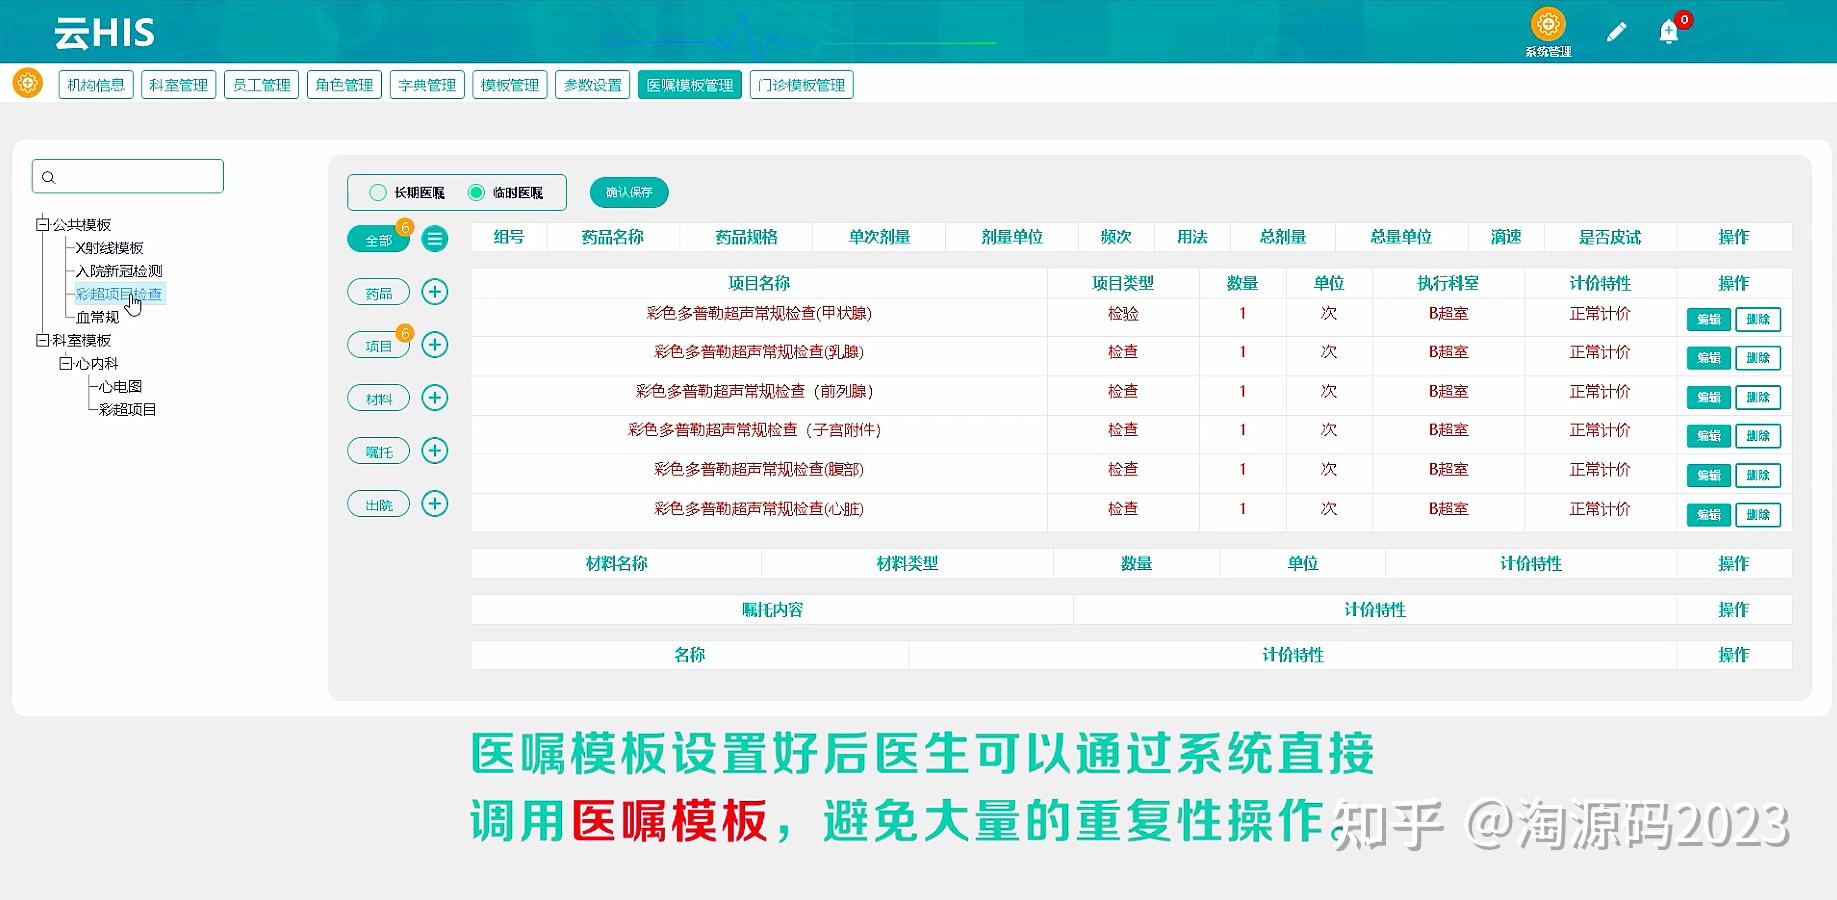
Task: Switch to 门诊模板管理 tab
Action: [x=802, y=85]
